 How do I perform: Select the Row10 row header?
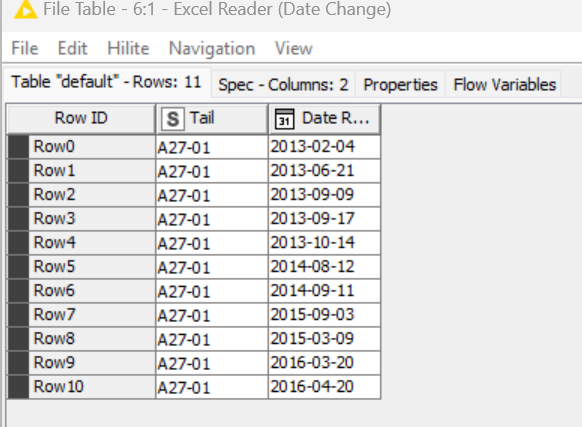coord(81,387)
